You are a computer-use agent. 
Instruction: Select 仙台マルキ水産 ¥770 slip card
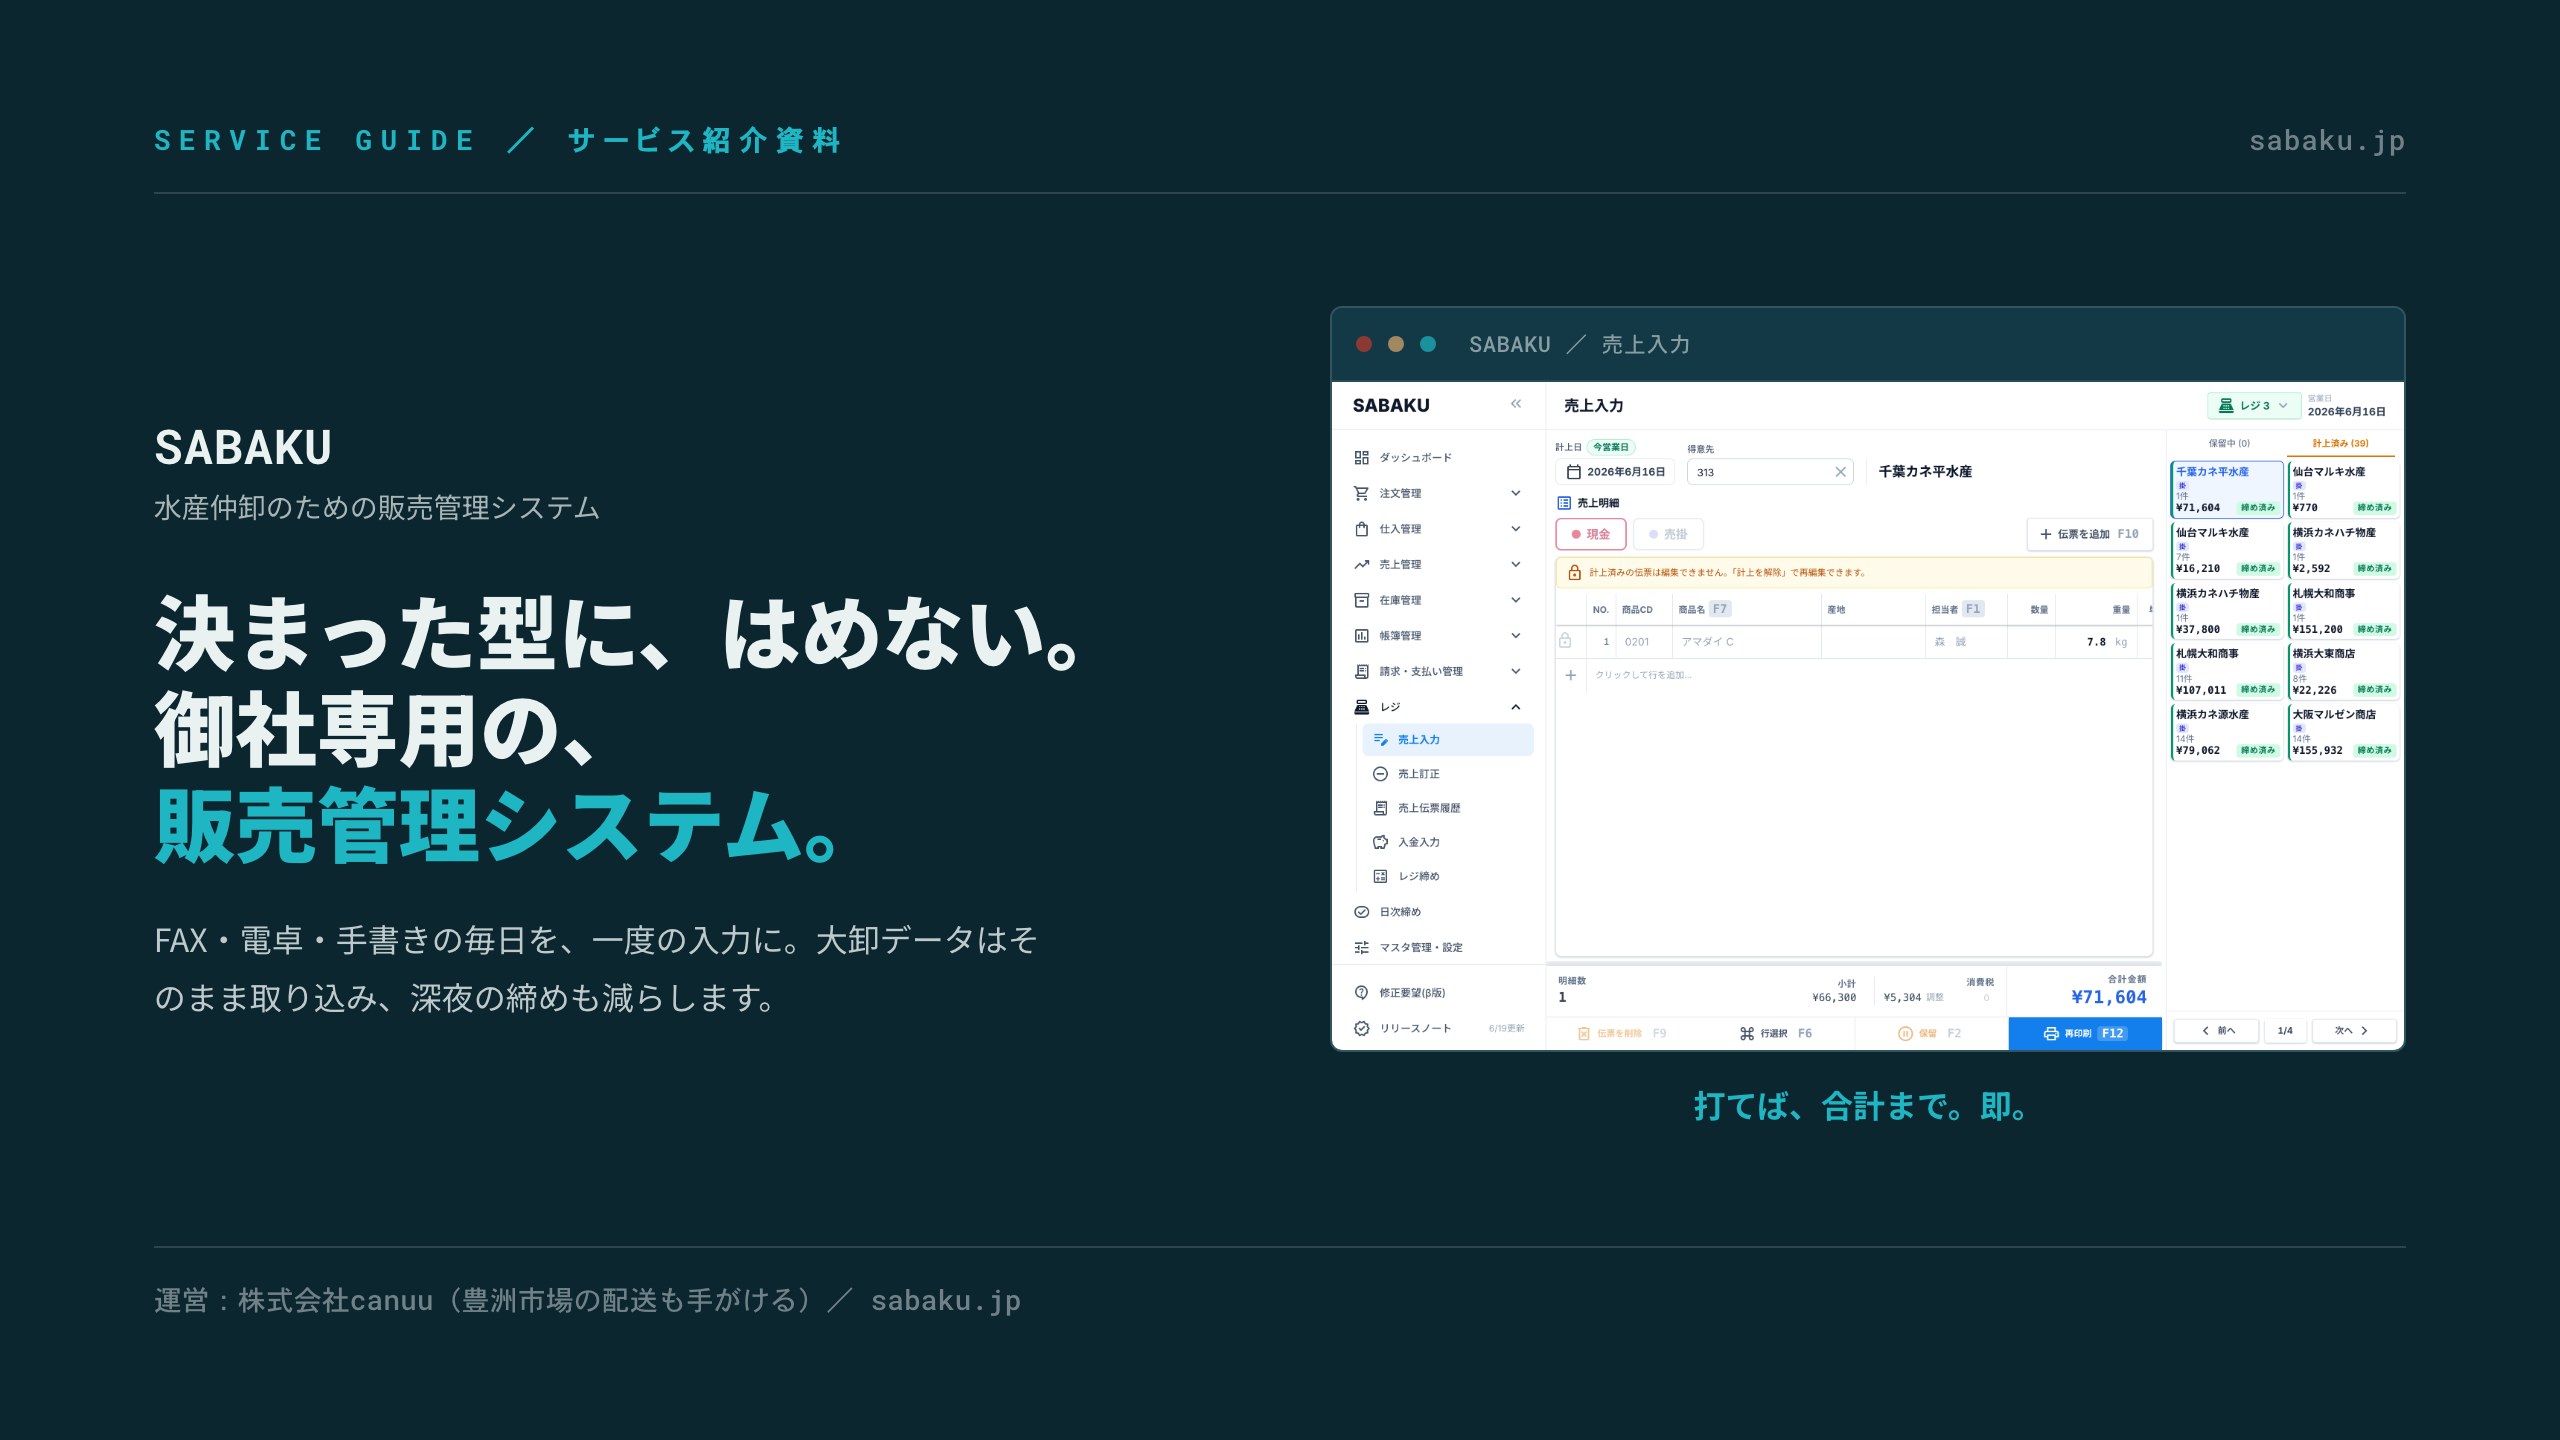click(x=2343, y=489)
